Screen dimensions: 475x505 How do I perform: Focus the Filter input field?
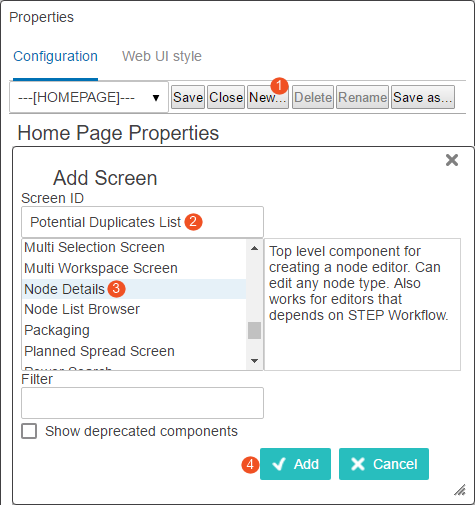(x=142, y=403)
